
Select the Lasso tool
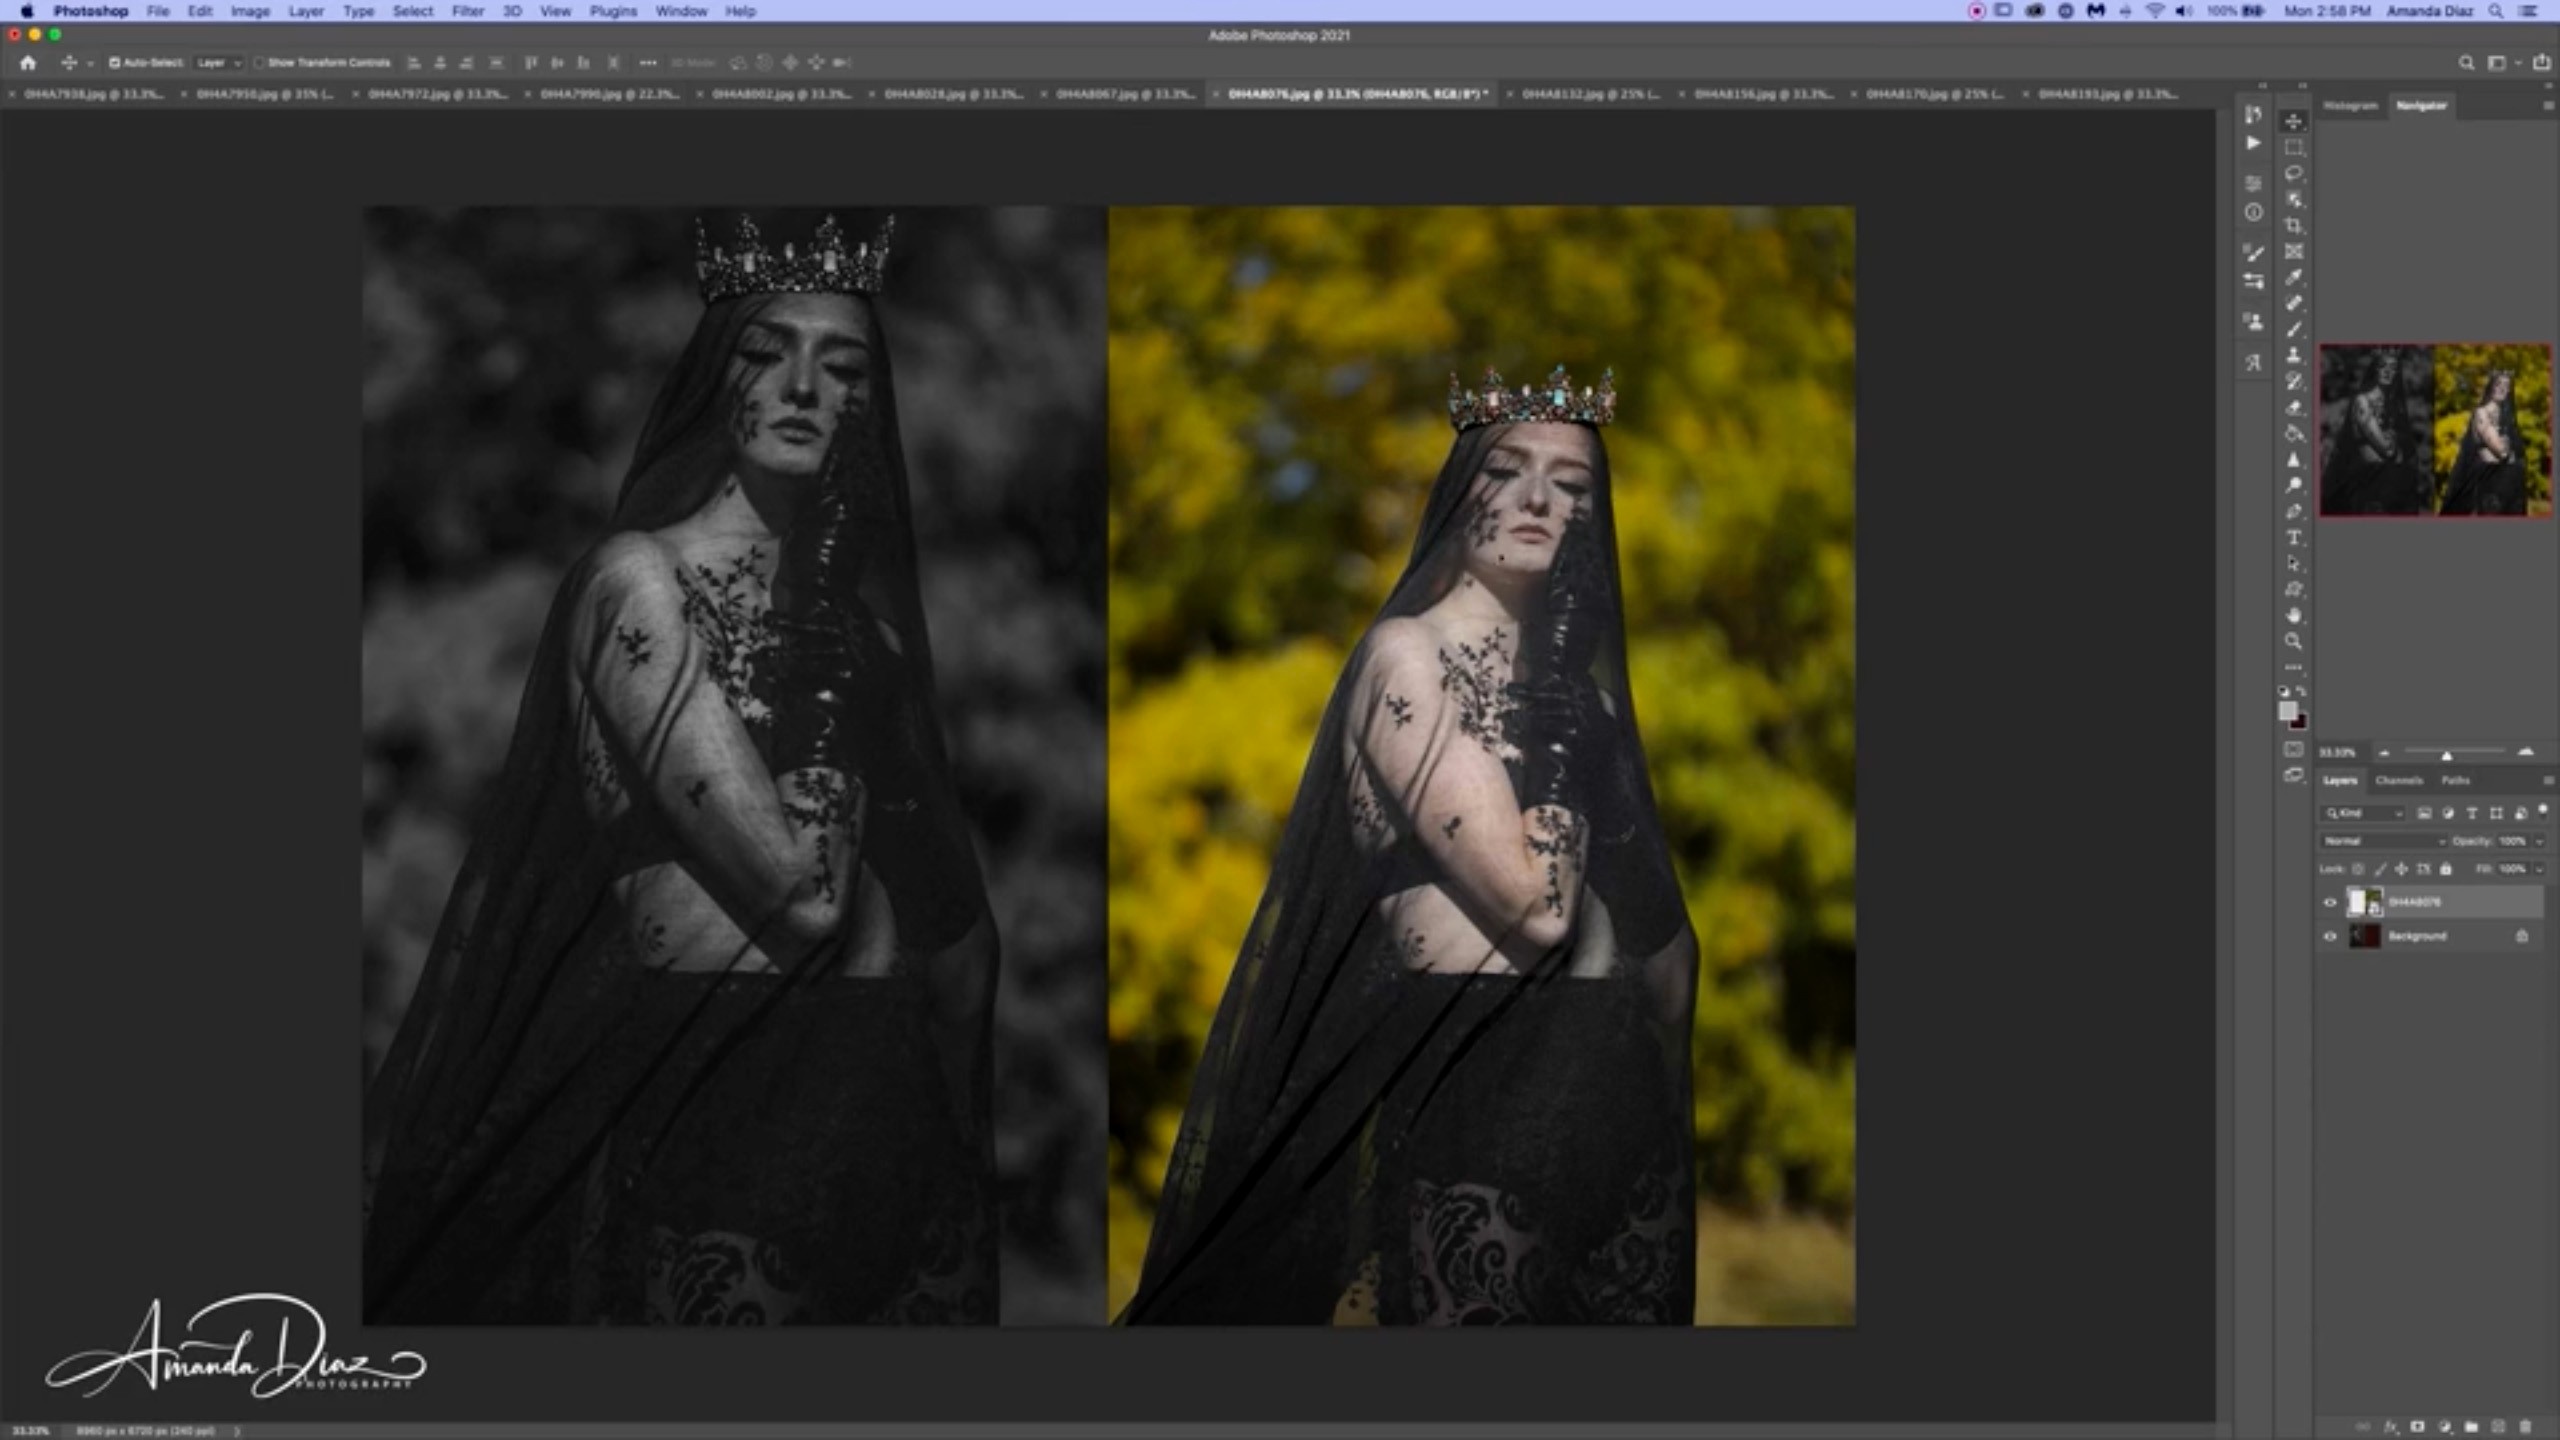2294,174
